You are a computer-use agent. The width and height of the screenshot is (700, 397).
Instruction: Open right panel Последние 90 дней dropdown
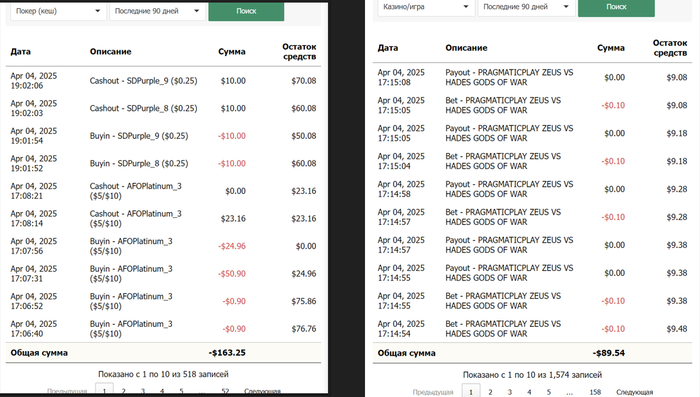pos(526,7)
